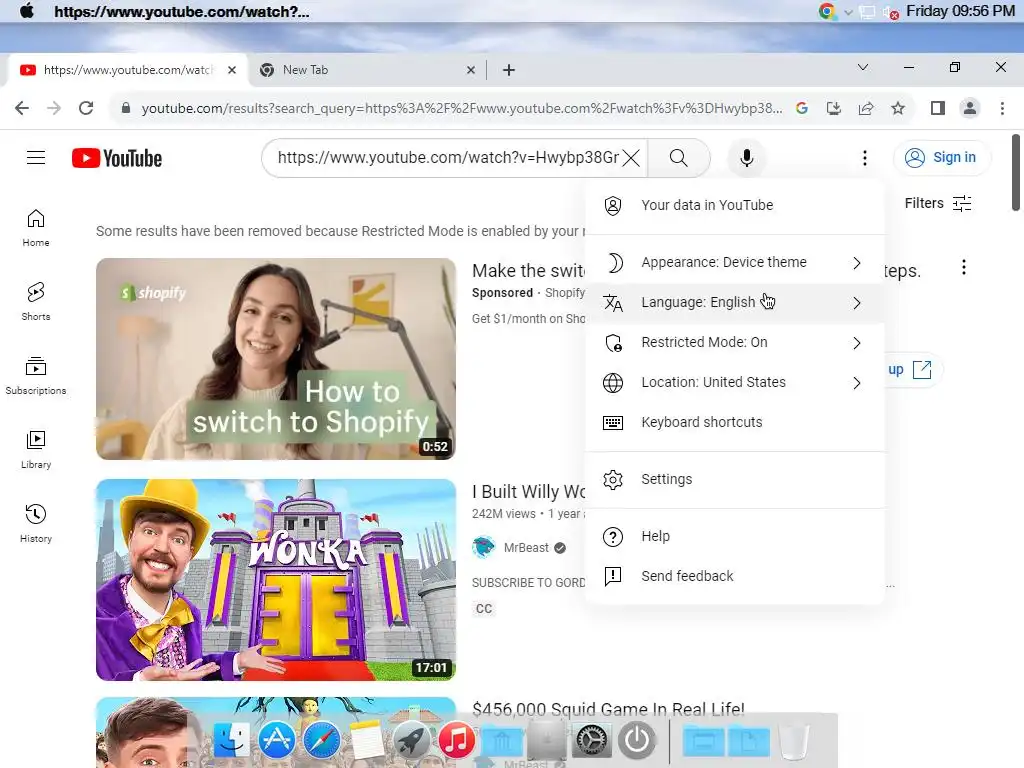The height and width of the screenshot is (768, 1024).
Task: Choose Send feedback menu entry
Action: tap(735, 576)
